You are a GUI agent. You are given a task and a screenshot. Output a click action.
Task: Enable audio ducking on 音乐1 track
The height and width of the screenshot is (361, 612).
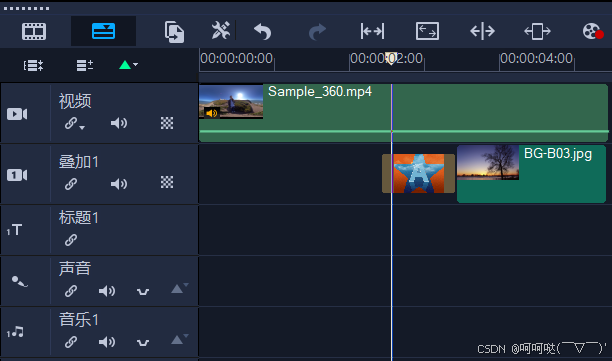tap(143, 343)
